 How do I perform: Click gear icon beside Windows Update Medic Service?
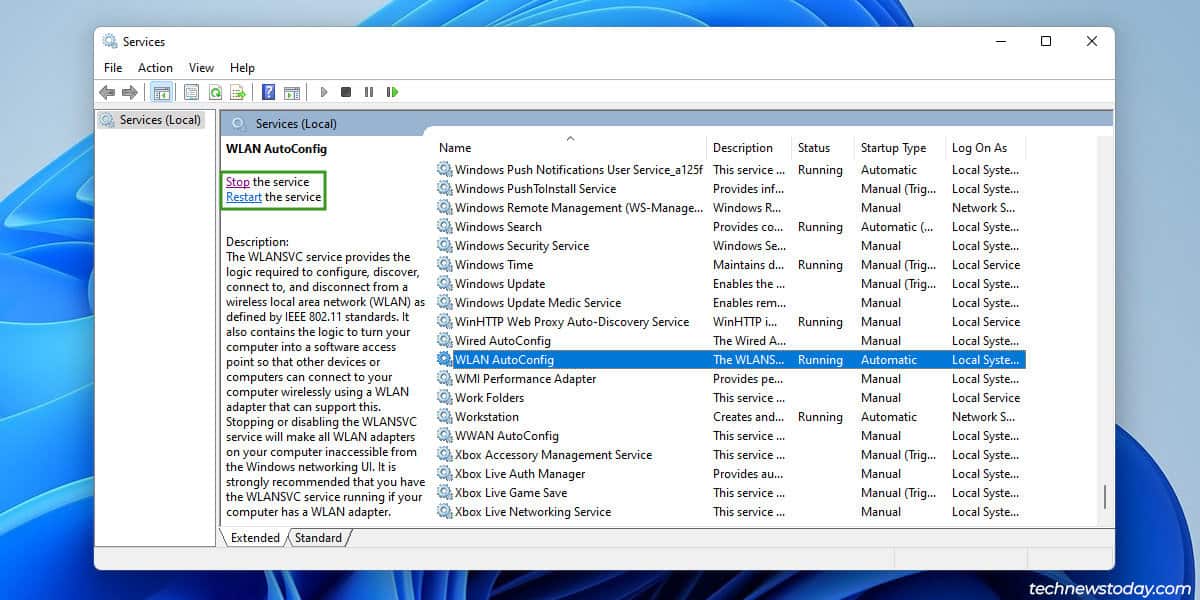click(x=445, y=303)
